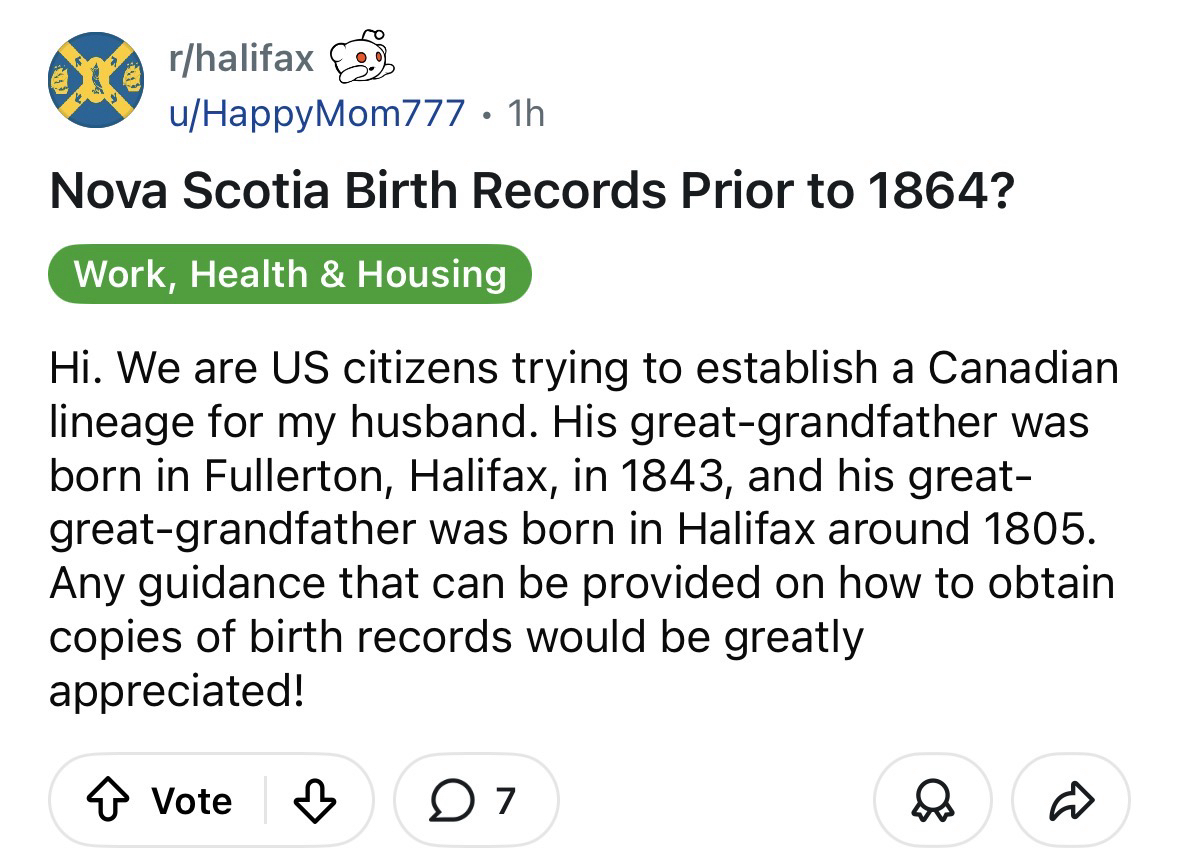Click the r/halifax community avatar

97,84
